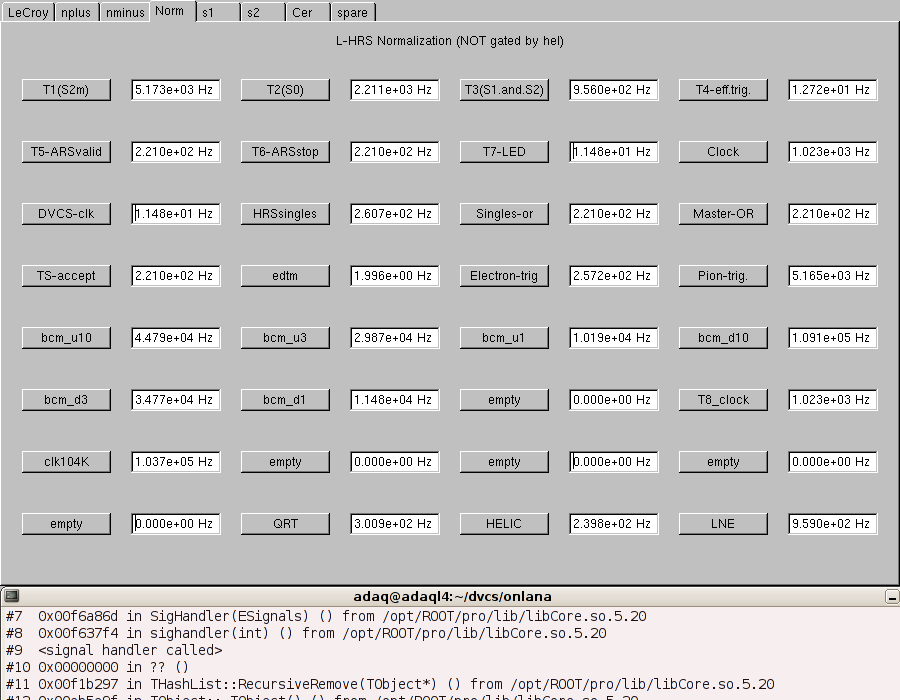Click the T4-eff.trig. field 1.272e+01 Hz
Image resolution: width=900 pixels, height=700 pixels.
coord(833,90)
